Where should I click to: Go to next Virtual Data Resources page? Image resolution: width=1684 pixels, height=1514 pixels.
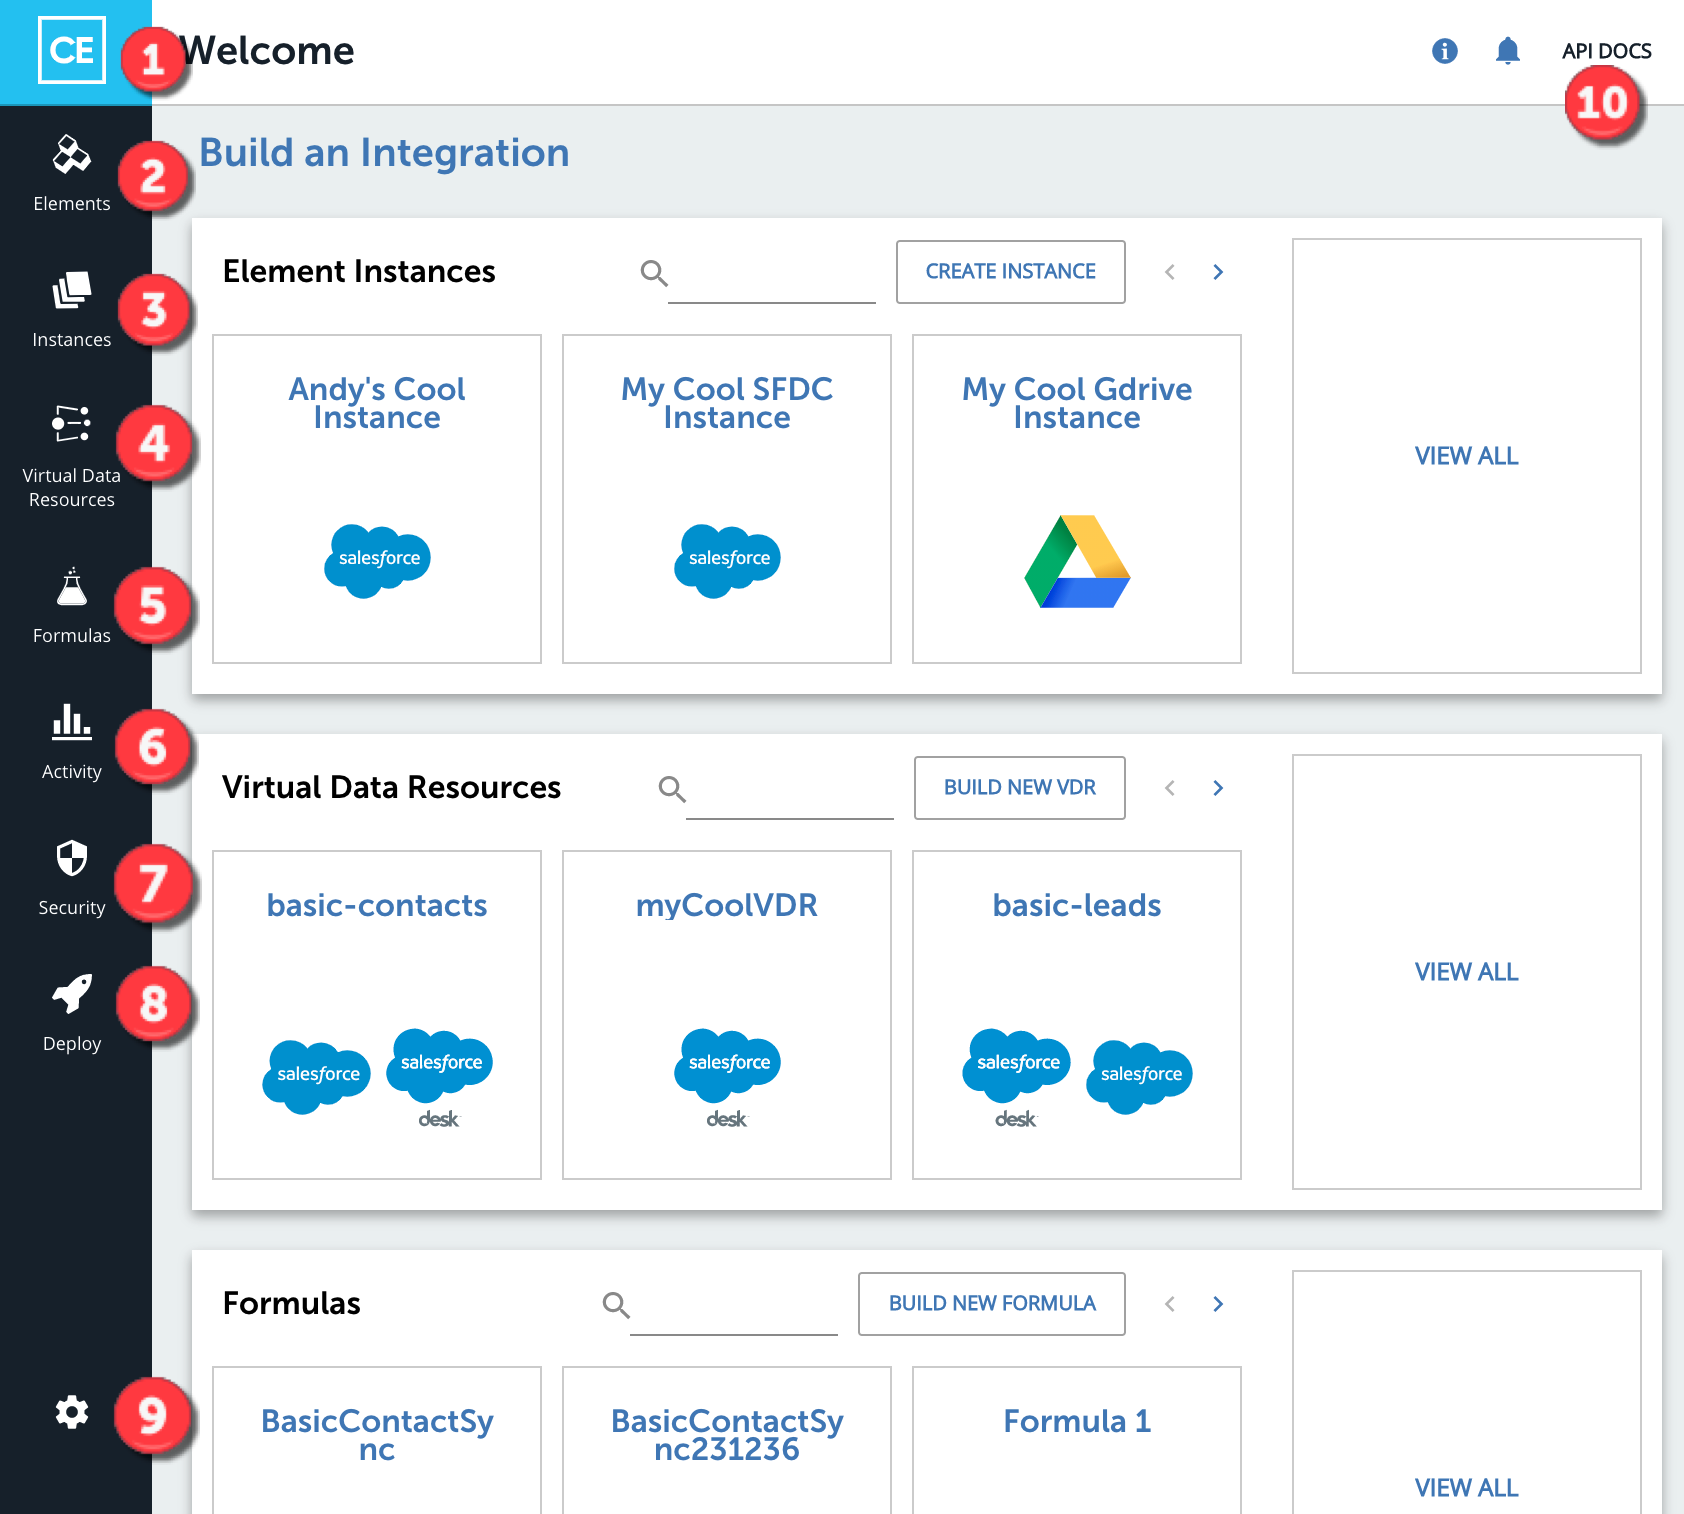1218,788
